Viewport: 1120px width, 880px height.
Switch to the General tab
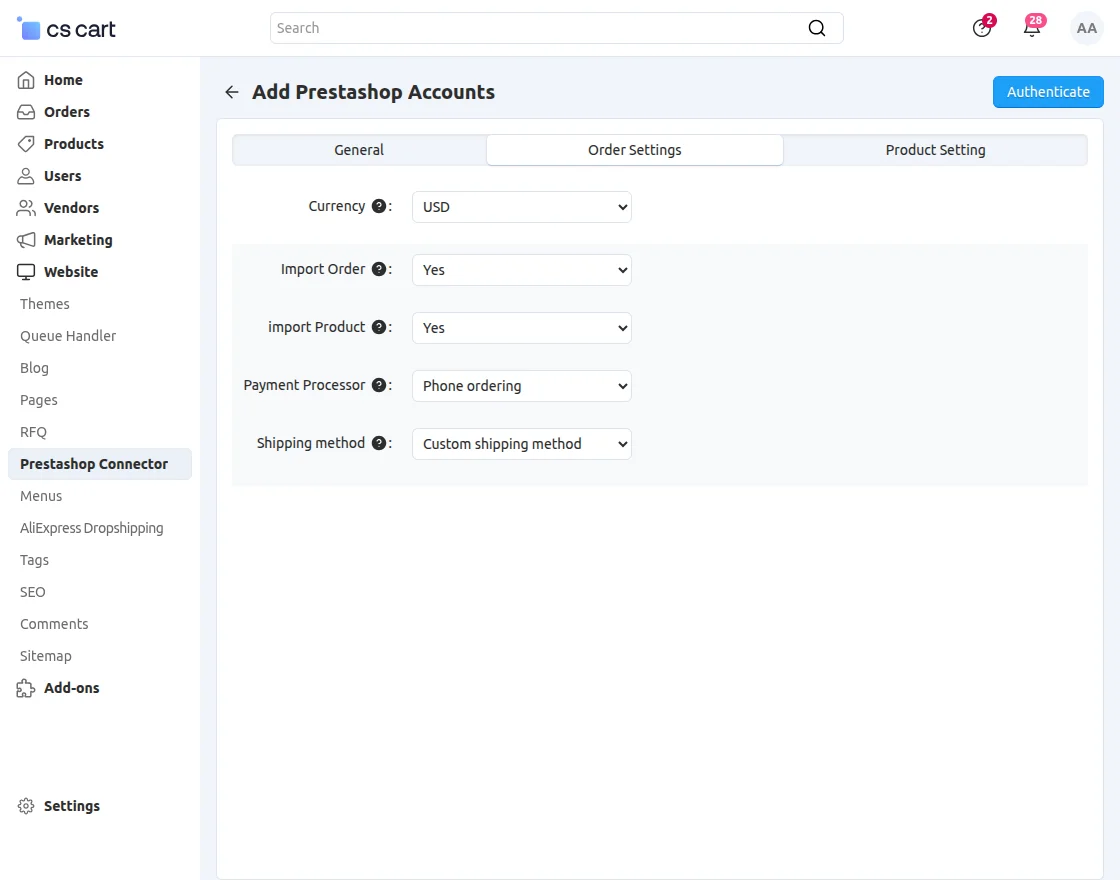click(x=358, y=149)
